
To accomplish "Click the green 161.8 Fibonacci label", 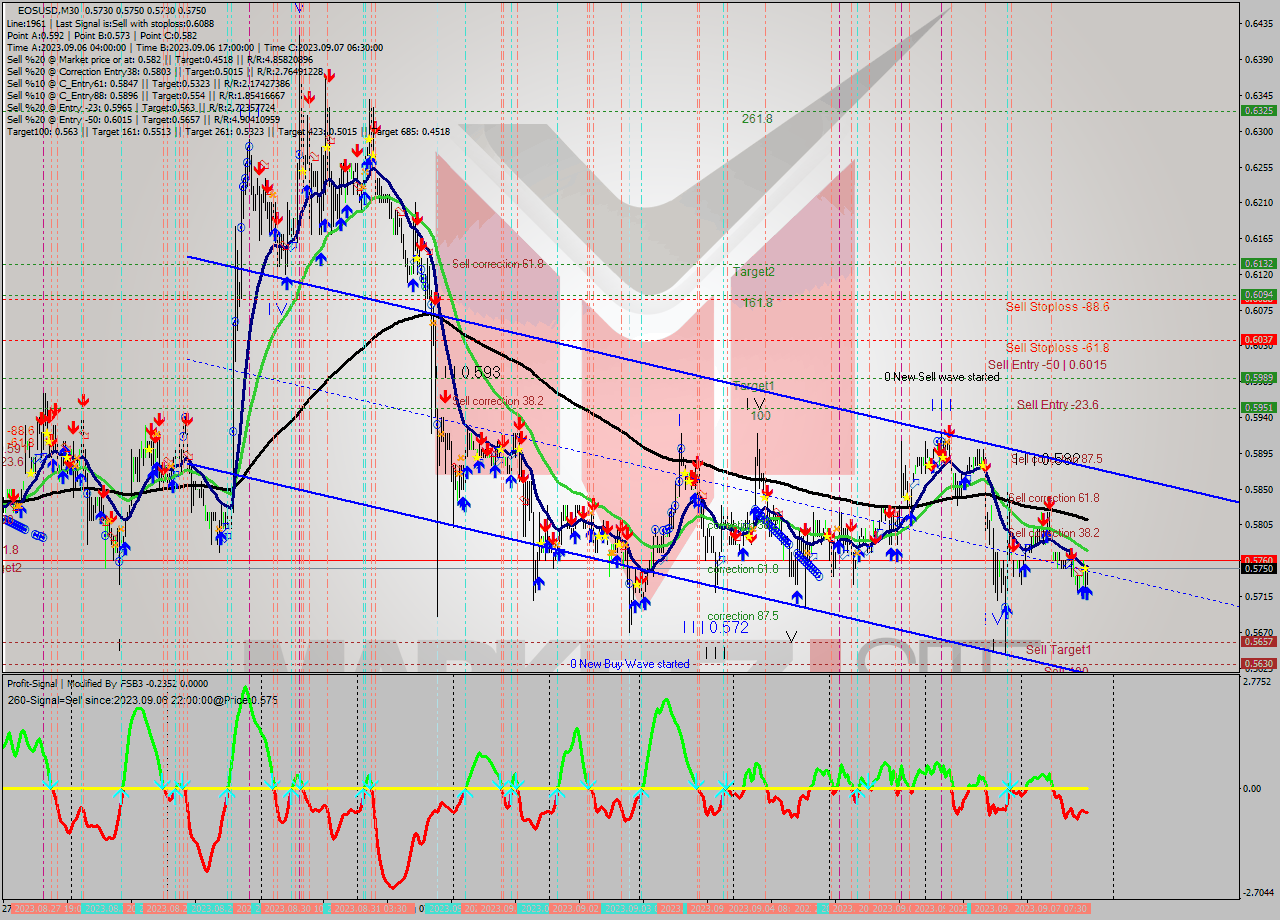I will [758, 302].
